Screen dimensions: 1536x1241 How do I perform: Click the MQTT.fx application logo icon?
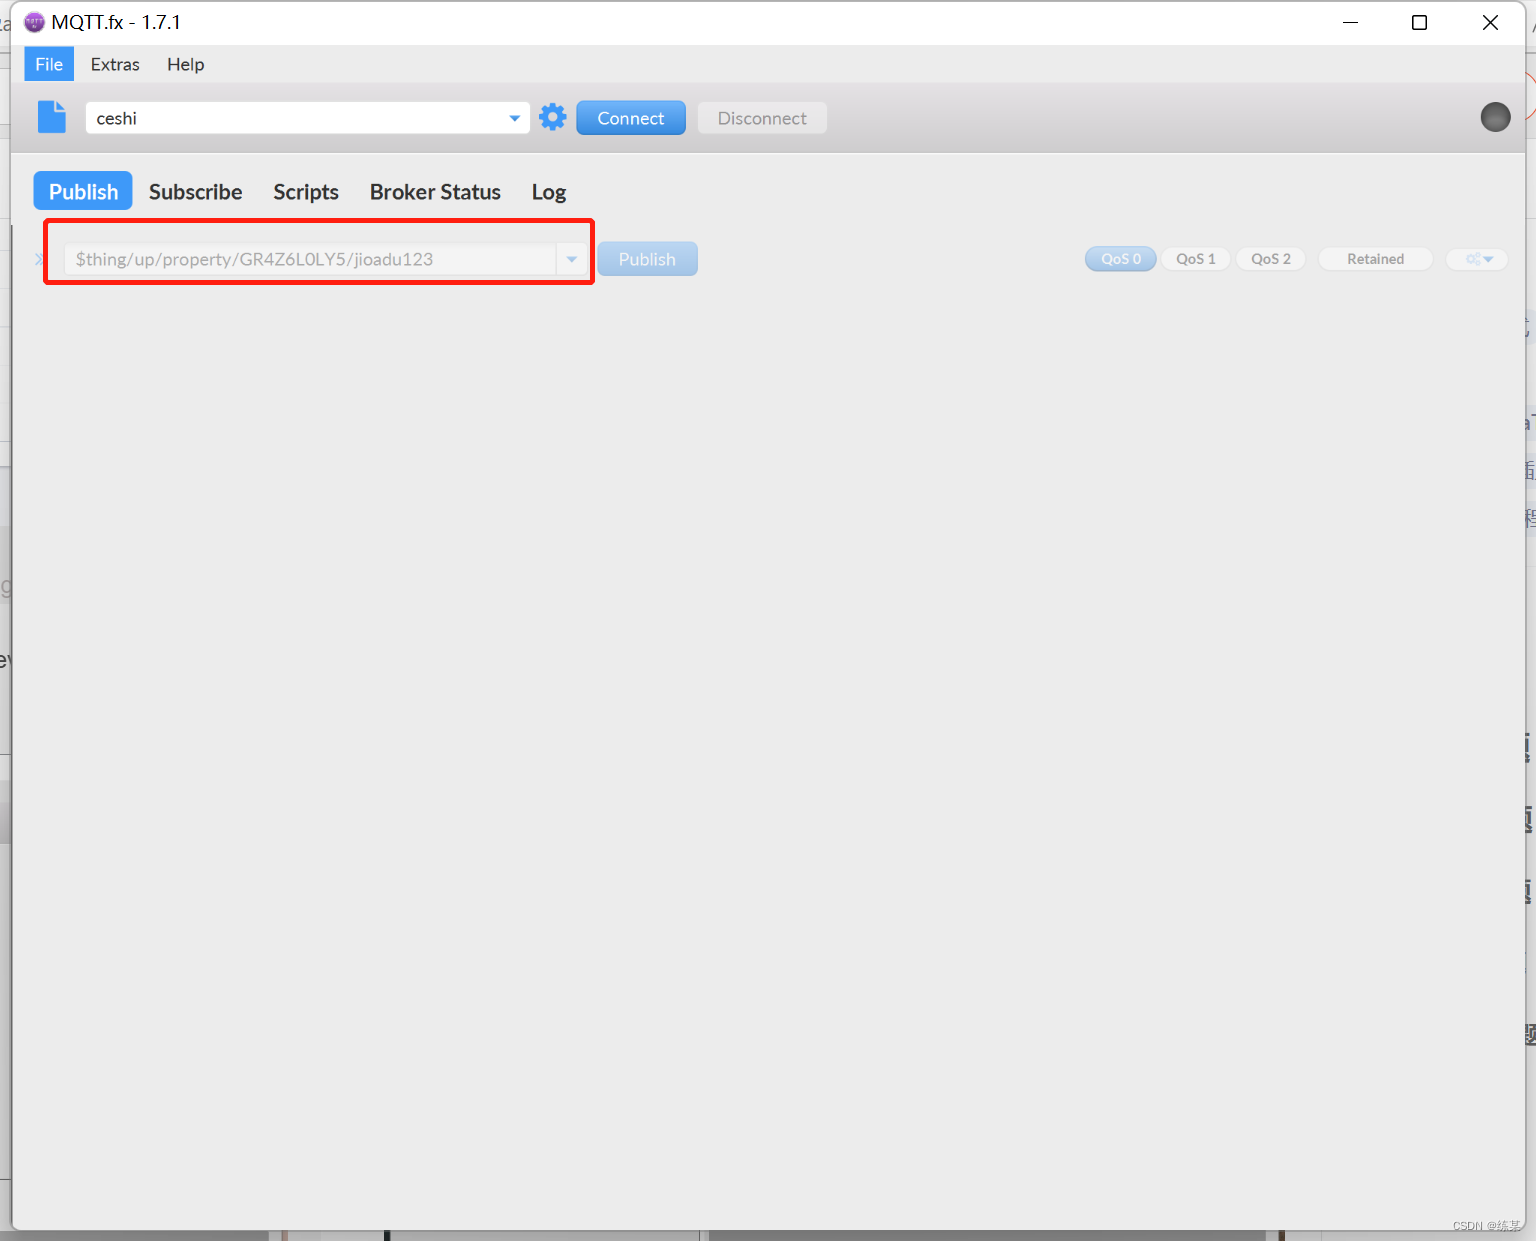34,22
